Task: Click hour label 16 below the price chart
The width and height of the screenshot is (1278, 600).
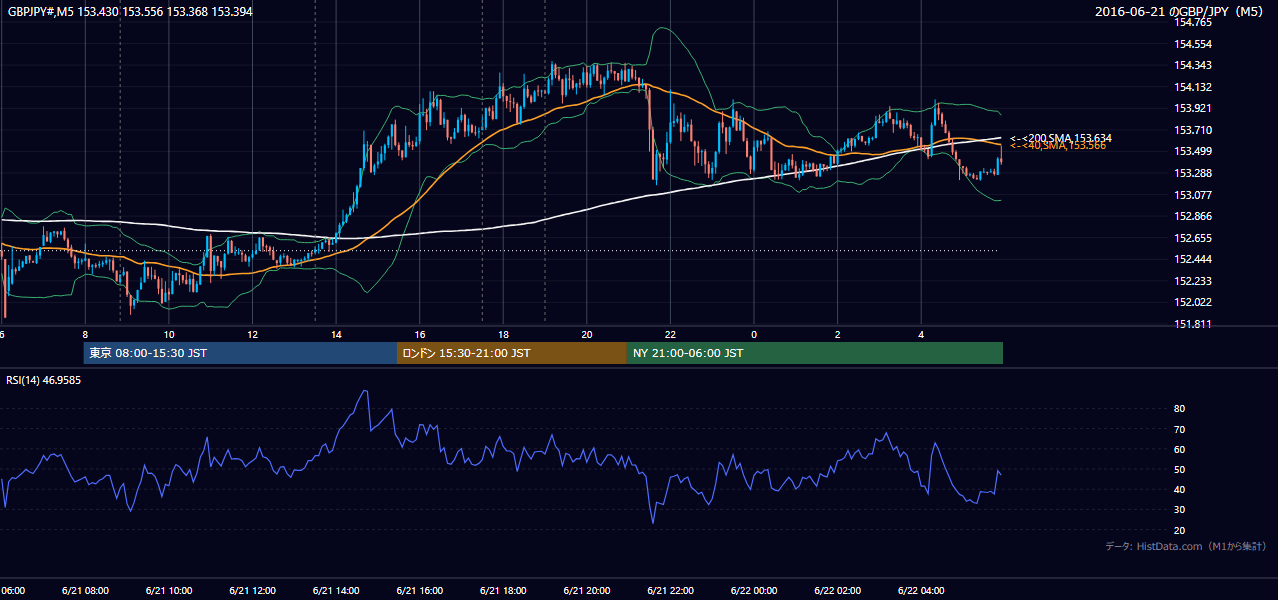Action: point(420,334)
